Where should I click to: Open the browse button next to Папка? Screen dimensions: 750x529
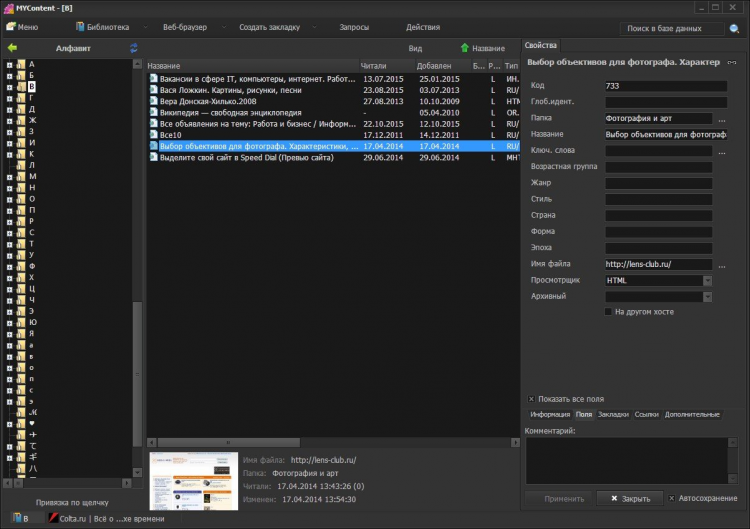point(721,118)
